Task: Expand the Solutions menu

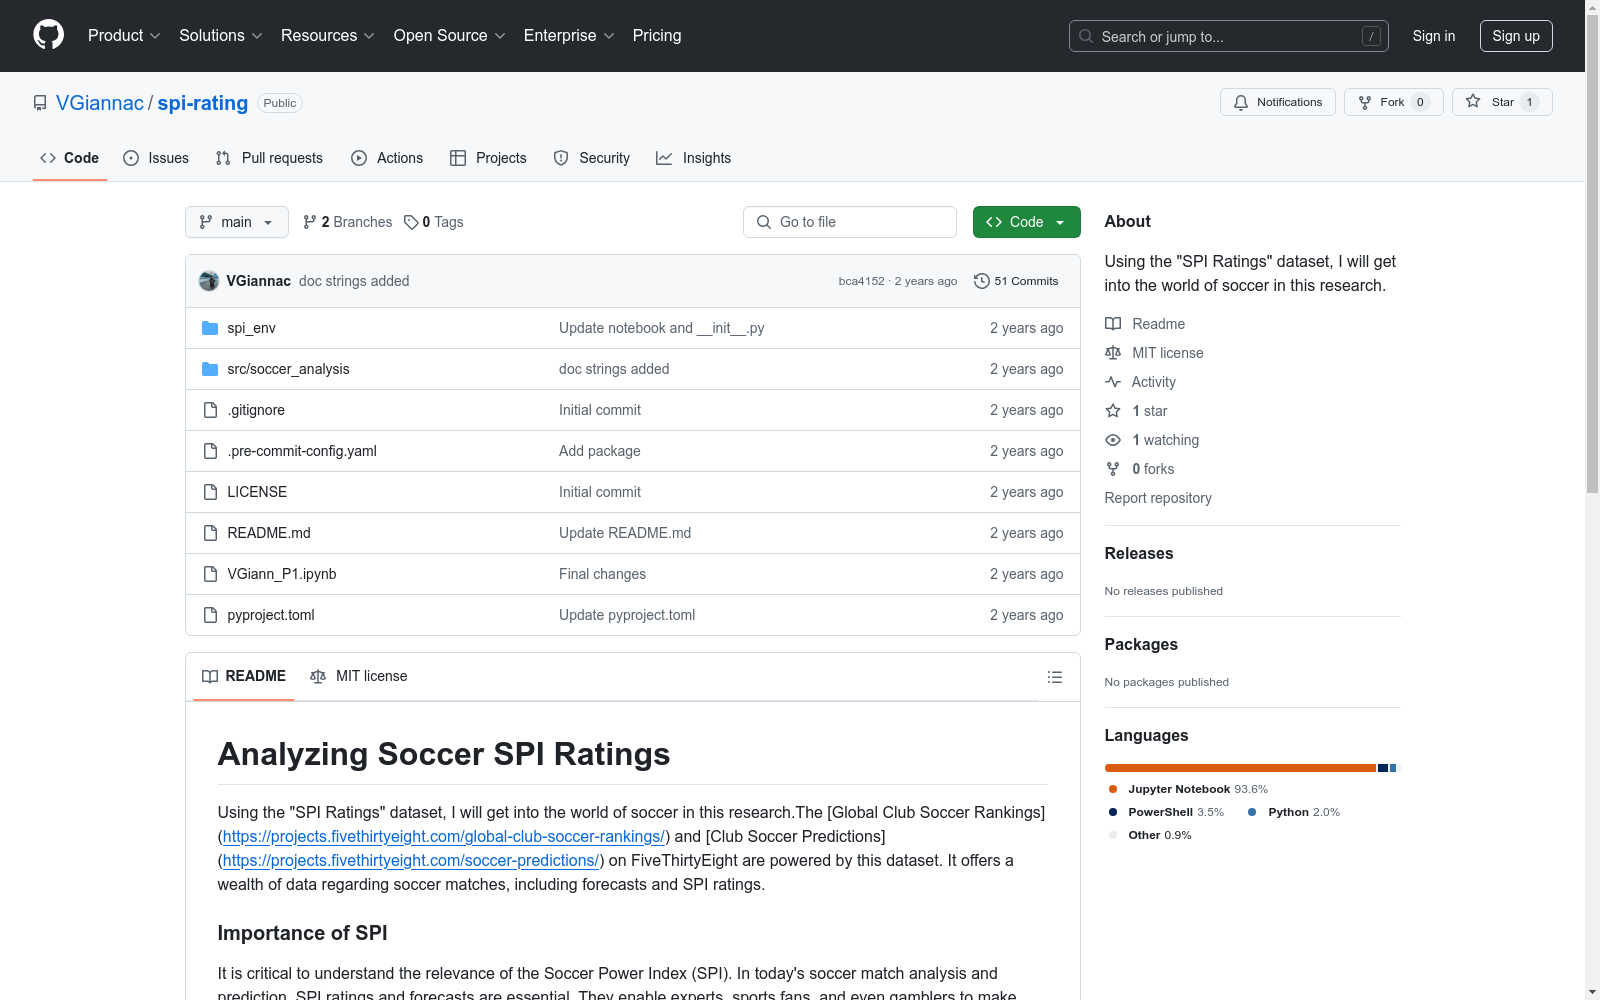Action: [x=221, y=35]
